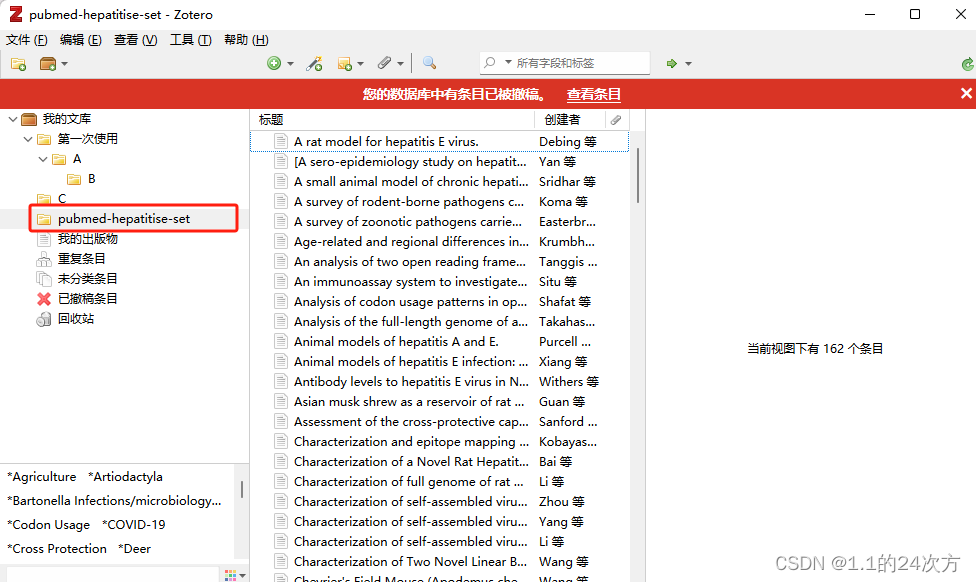Select 'Animal models of hepatitis A and E.'
This screenshot has width=976, height=582.
439,341
